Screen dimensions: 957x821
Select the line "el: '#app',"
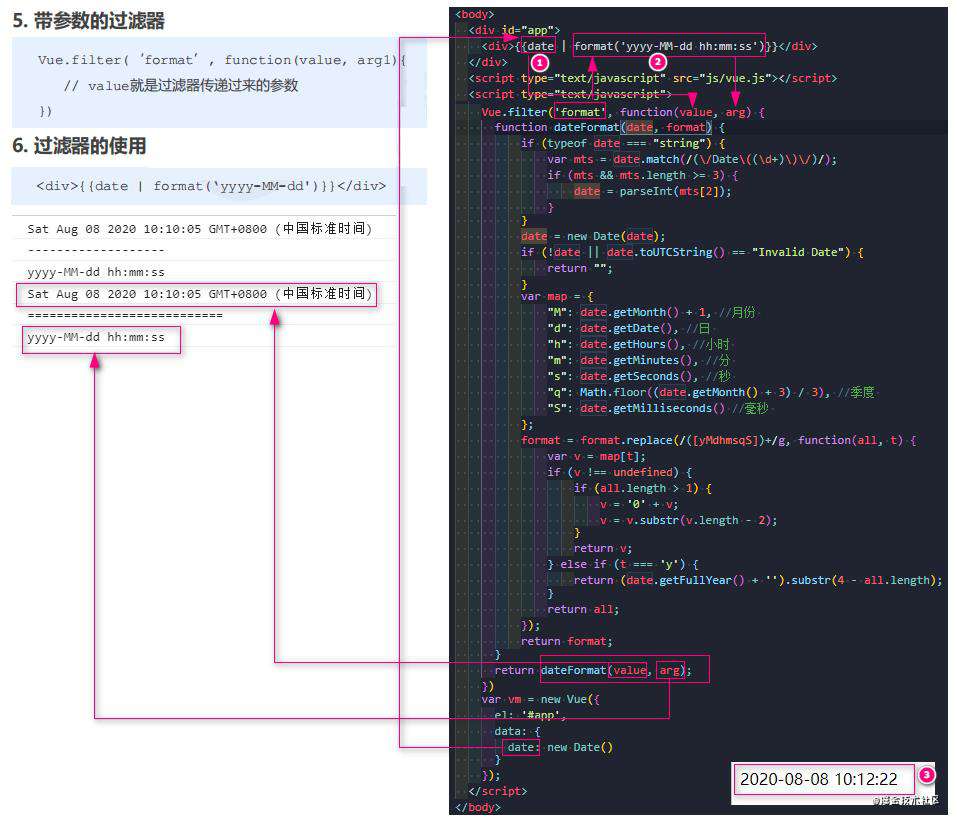pyautogui.click(x=530, y=715)
